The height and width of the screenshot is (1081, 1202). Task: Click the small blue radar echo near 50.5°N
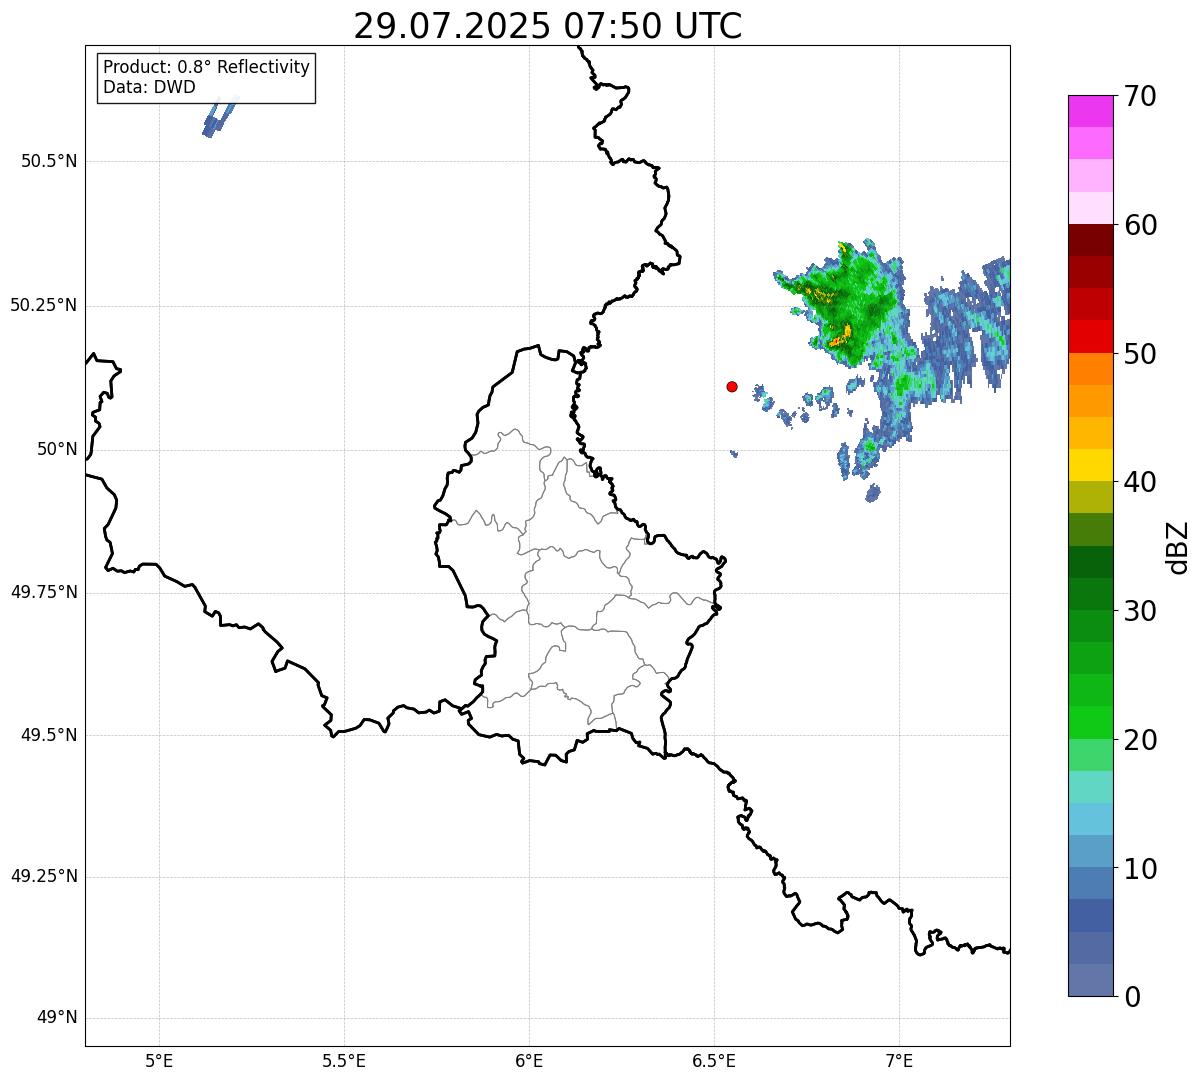220,117
